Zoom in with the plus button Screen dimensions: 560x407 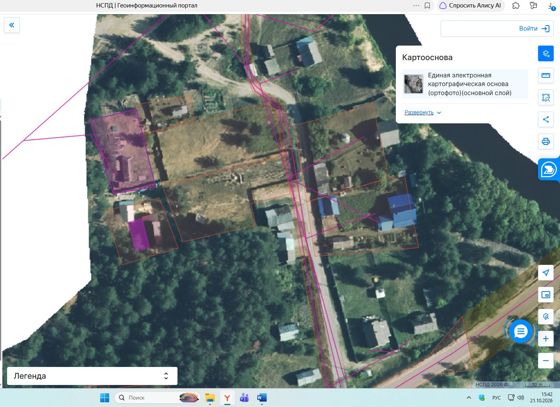545,338
